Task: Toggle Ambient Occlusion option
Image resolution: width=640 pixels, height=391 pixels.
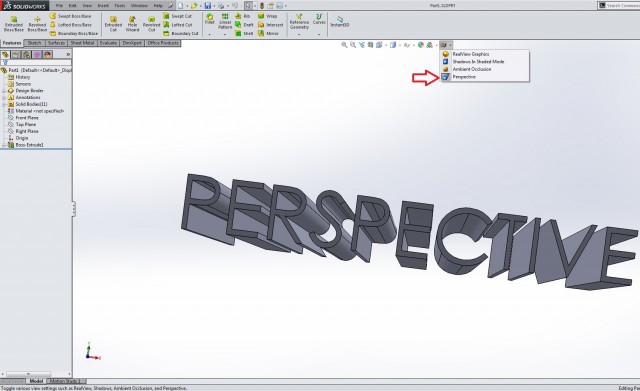Action: click(x=485, y=69)
